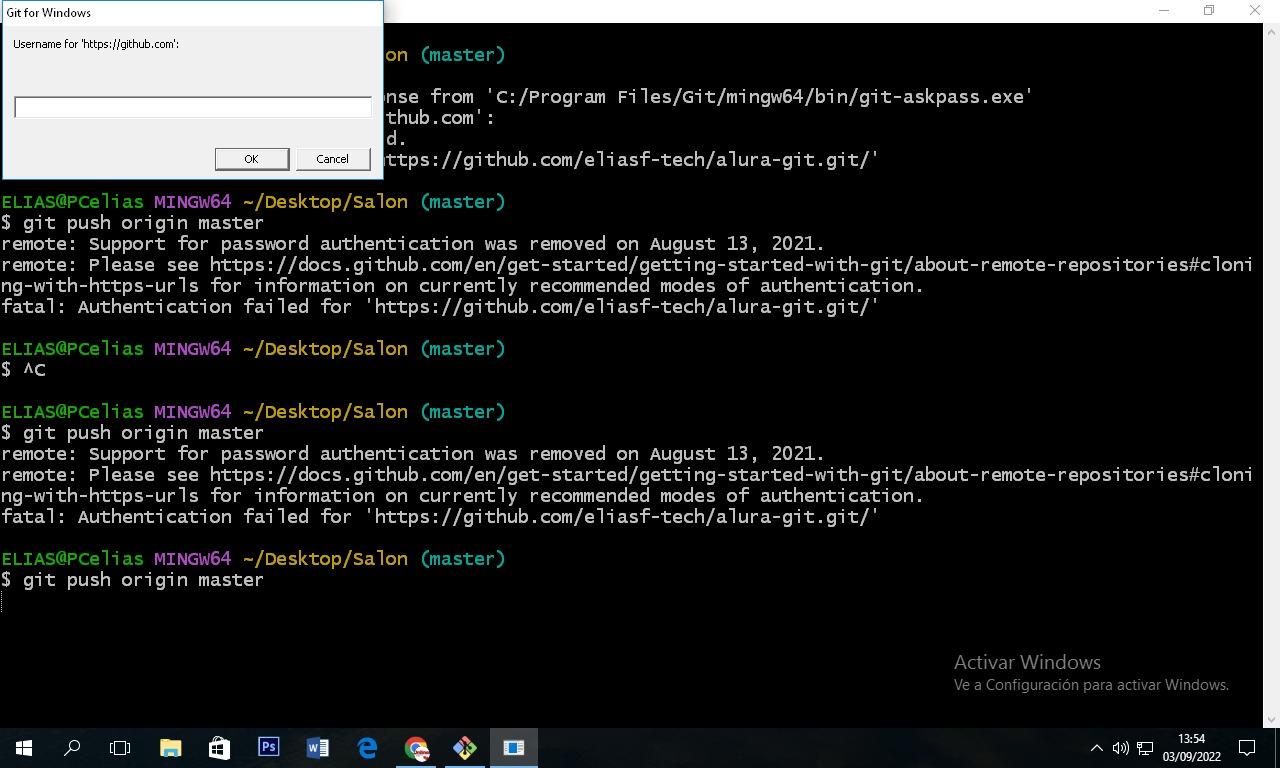Click the first 'fatal: Authentication failed' line
The image size is (1280, 768).
(440, 307)
